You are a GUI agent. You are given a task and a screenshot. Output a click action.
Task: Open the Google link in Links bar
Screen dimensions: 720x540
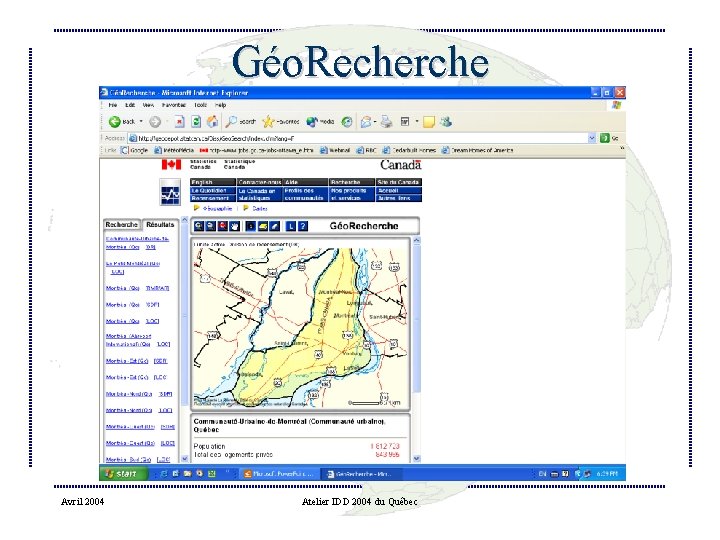pyautogui.click(x=134, y=150)
